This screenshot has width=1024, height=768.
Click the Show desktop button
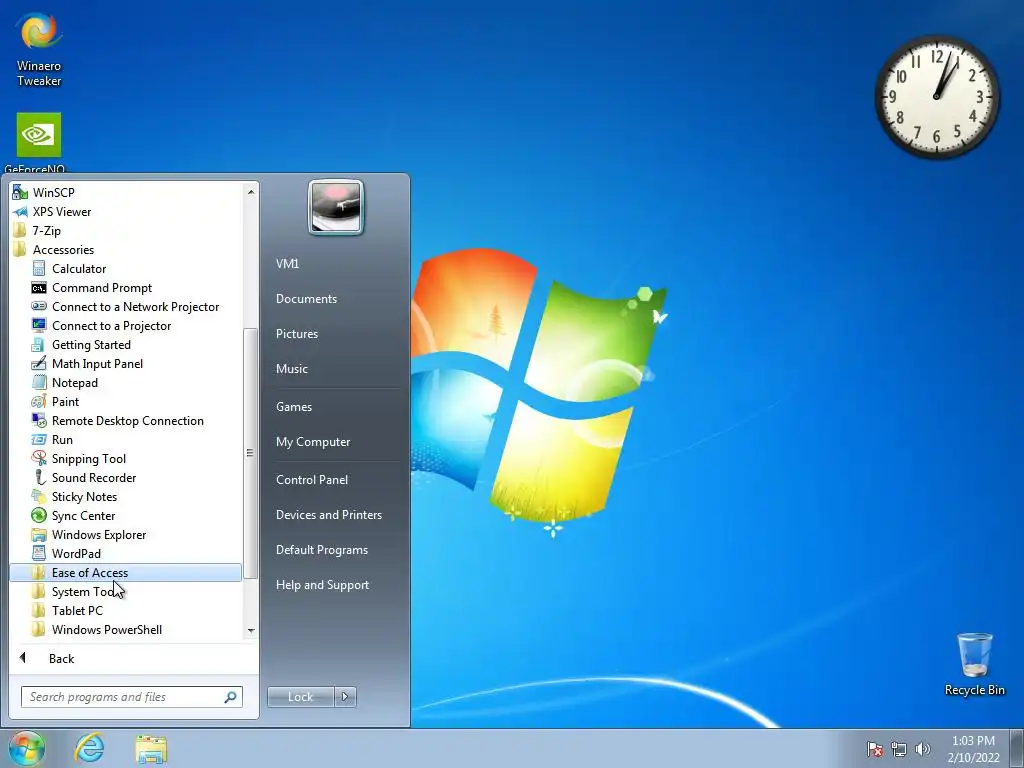1017,748
